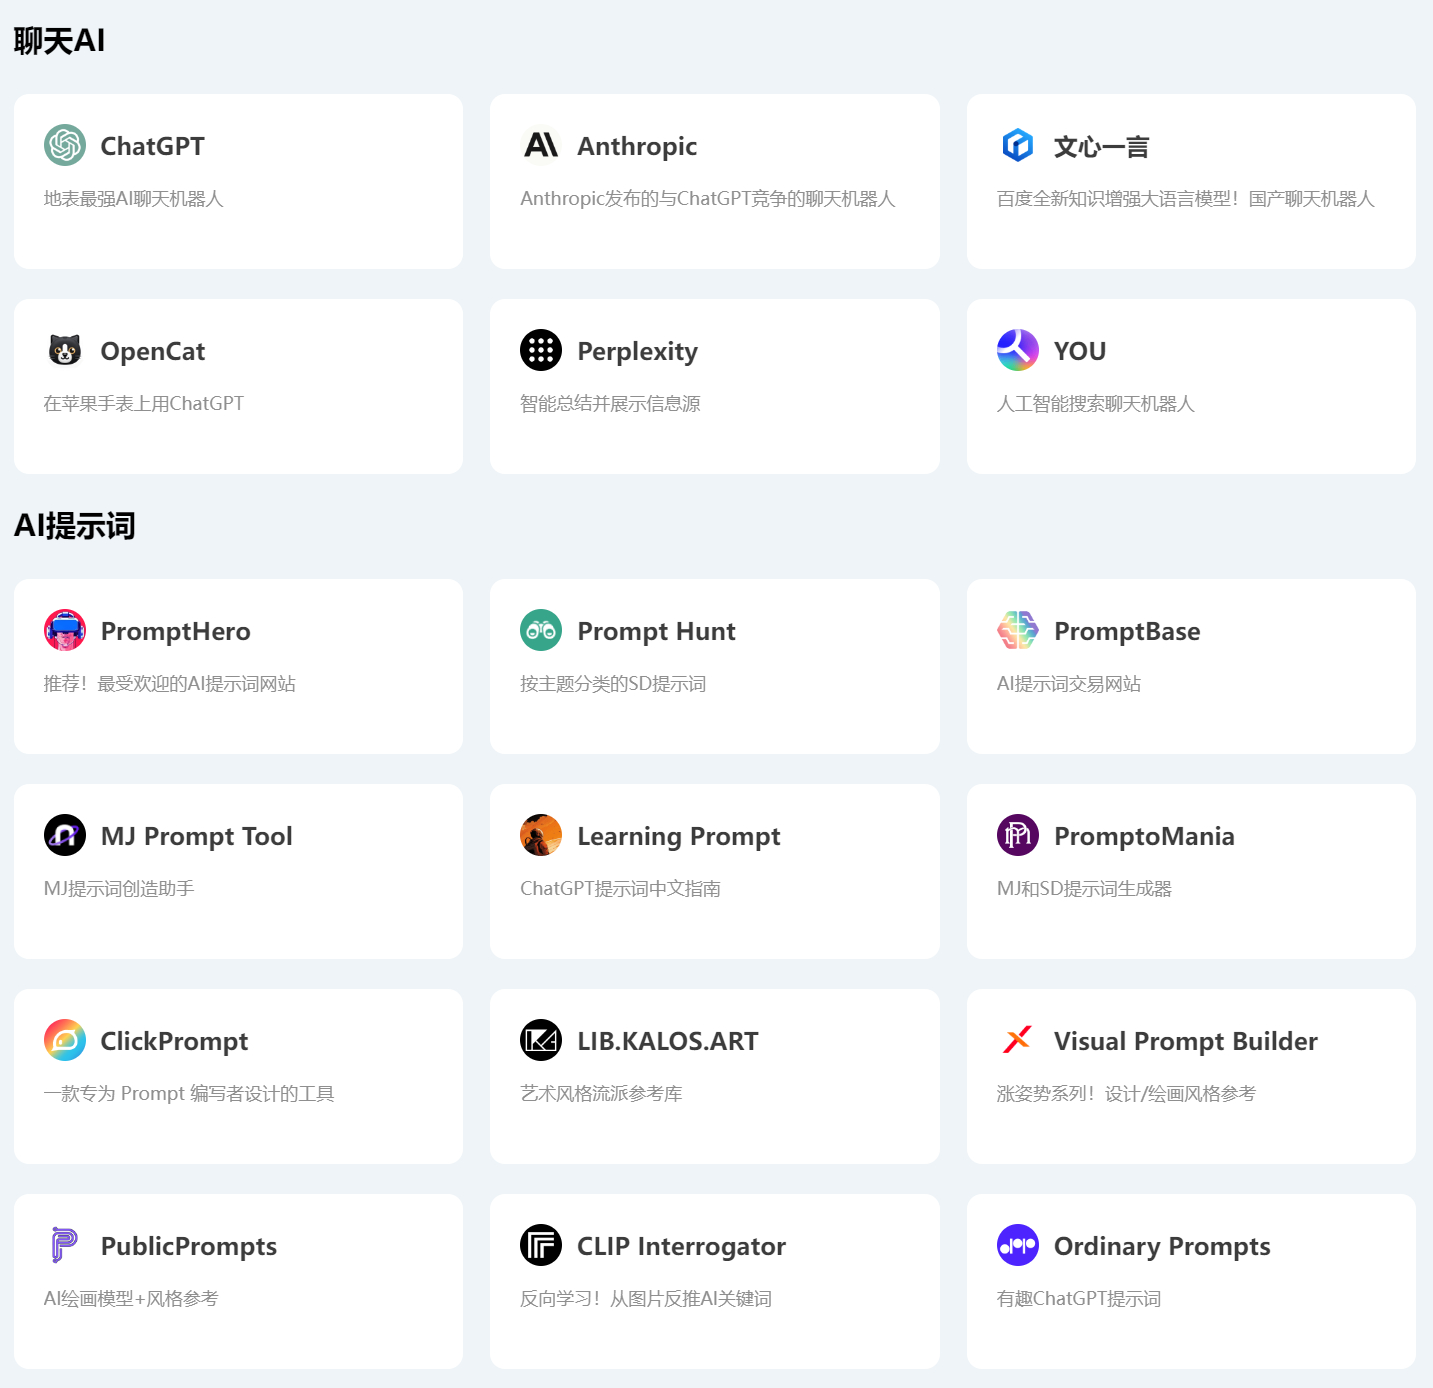1433x1388 pixels.
Task: Click description '在苹果手表上用ChatGPT'
Action: [144, 404]
